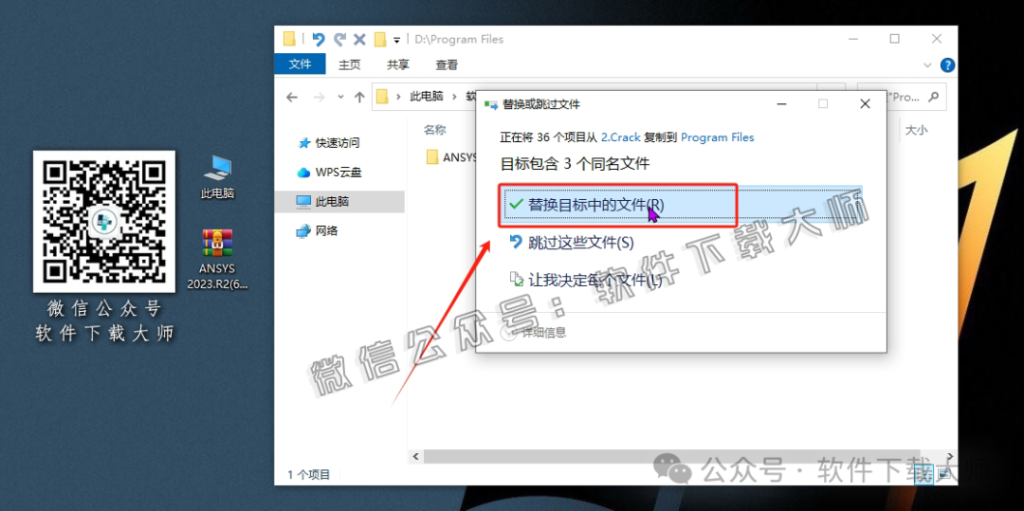
Task: Go forward in Explorer navigation
Action: (x=319, y=97)
